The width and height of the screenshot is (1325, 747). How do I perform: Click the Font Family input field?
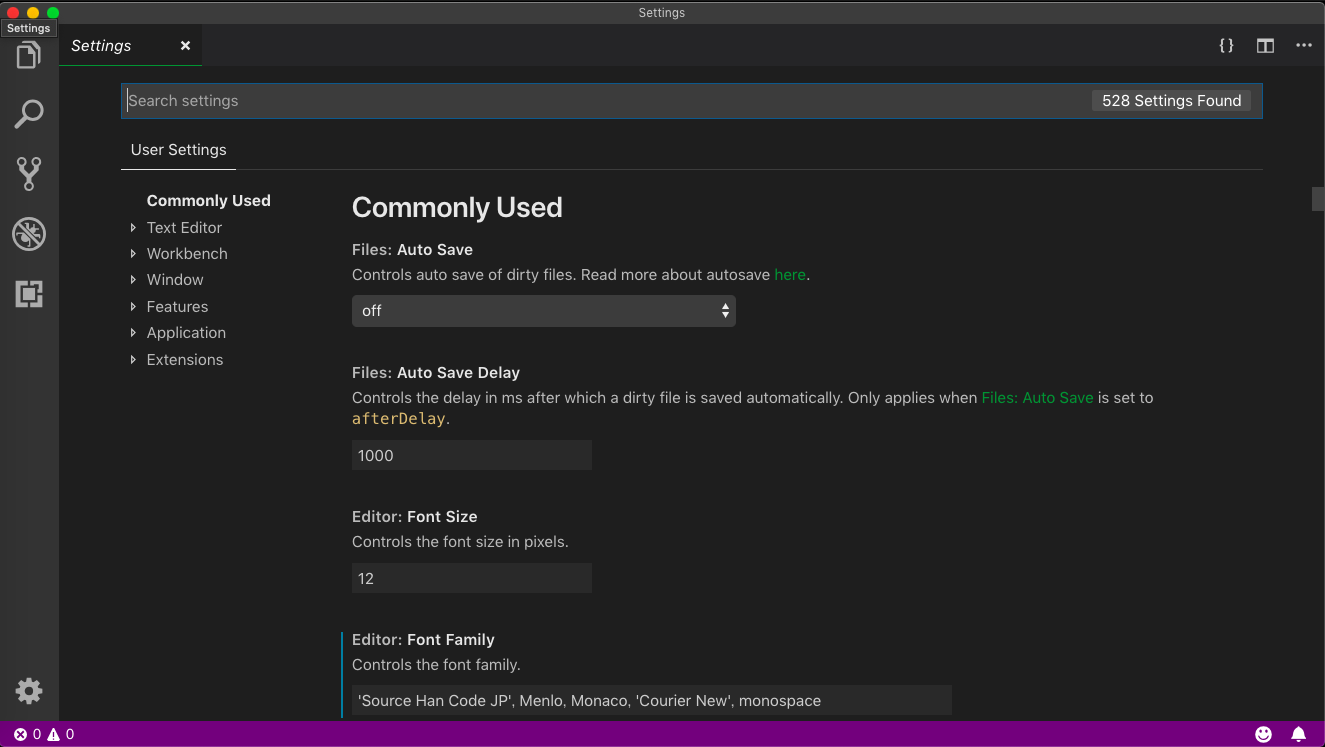click(652, 700)
